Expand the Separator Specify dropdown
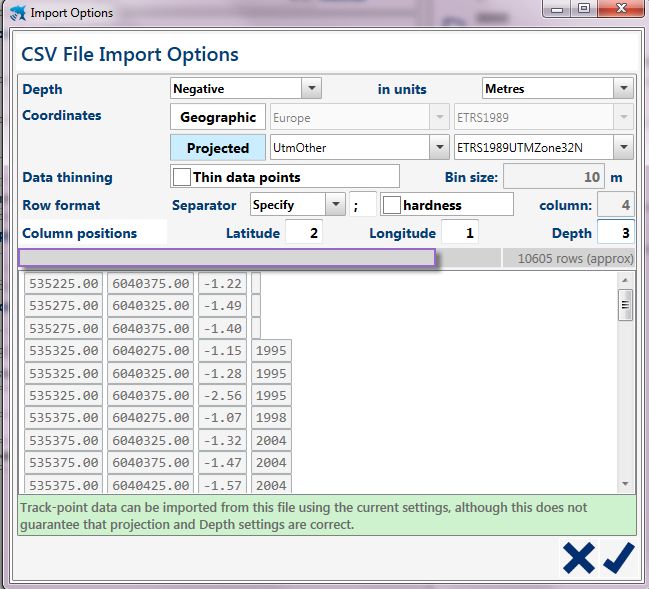The height and width of the screenshot is (589, 649). [334, 205]
